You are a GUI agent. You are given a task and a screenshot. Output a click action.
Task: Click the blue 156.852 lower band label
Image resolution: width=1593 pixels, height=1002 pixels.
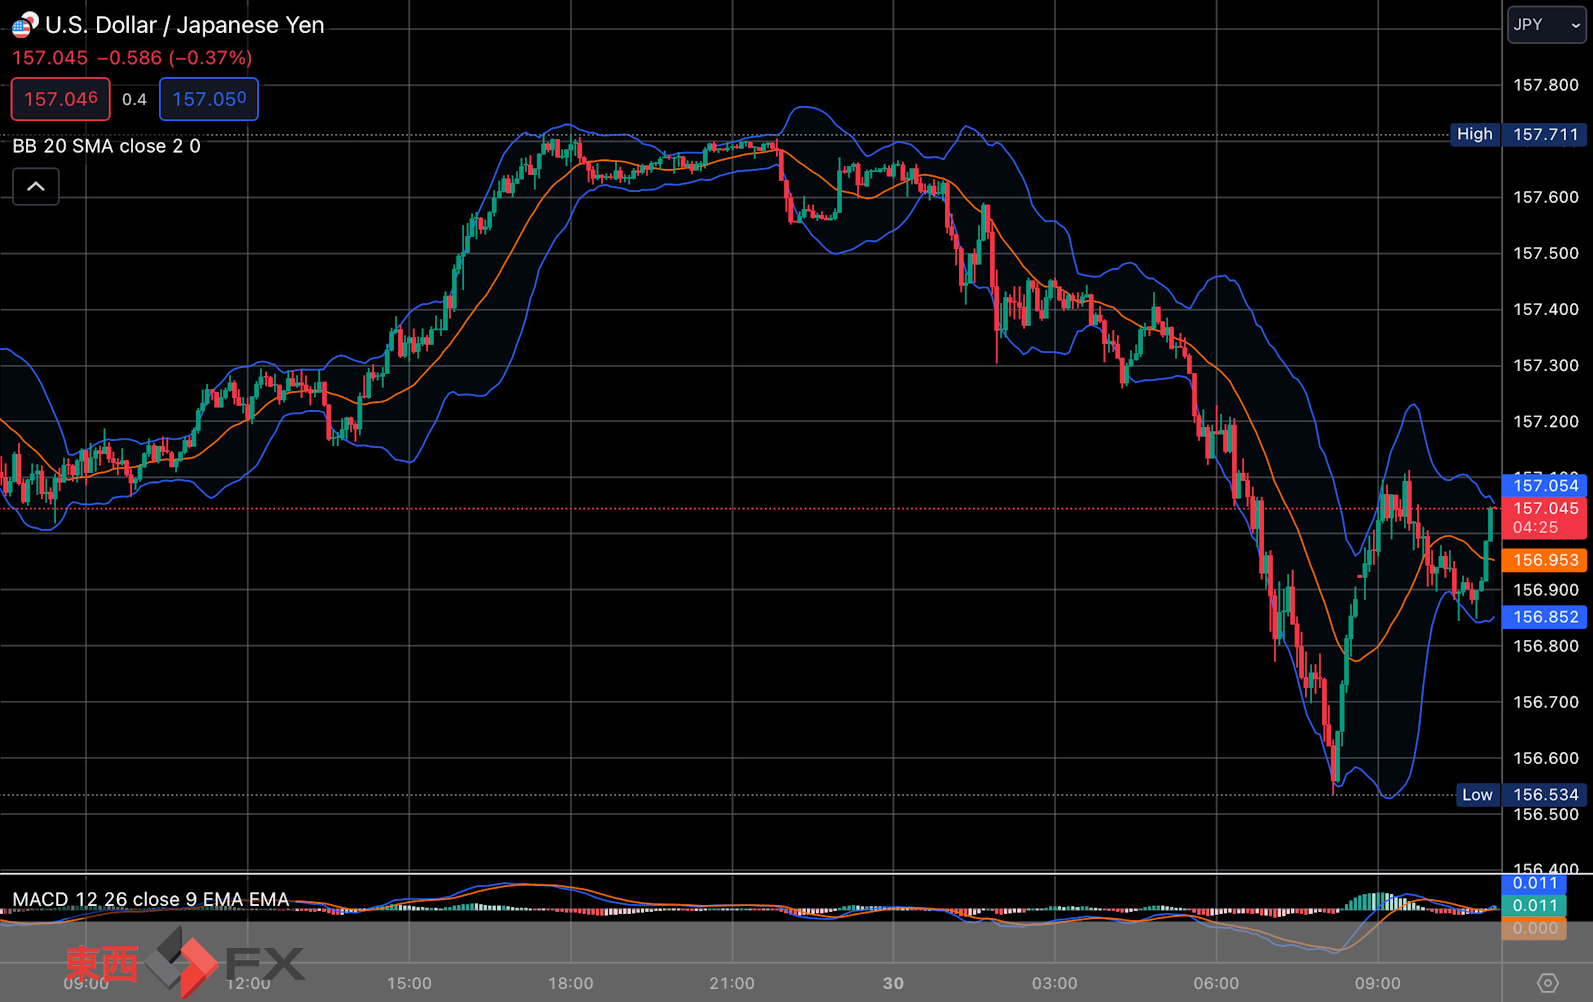1544,617
